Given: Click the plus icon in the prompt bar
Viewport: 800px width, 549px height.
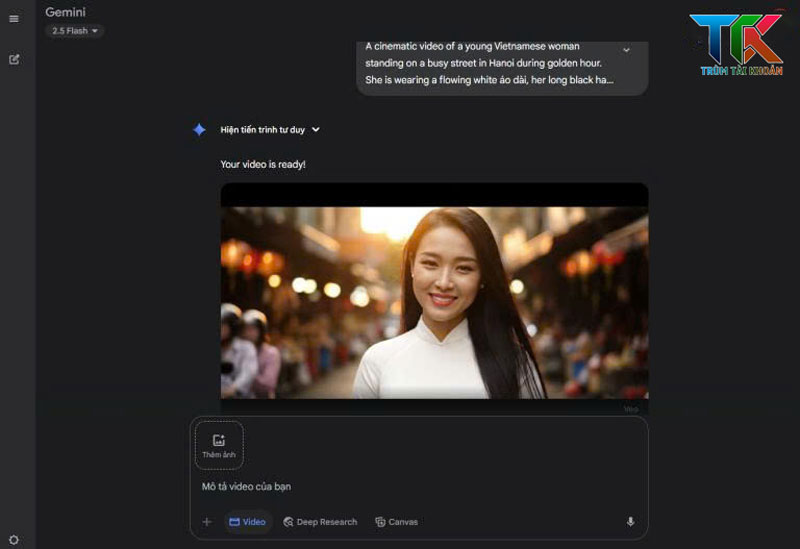Looking at the screenshot, I should (207, 522).
